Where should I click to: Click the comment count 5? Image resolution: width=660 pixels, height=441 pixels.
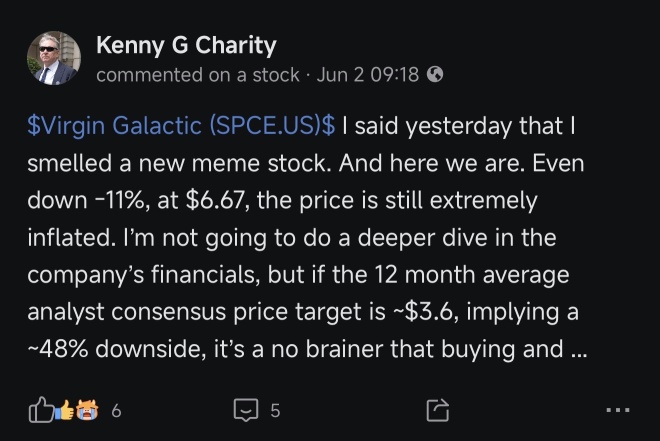(275, 410)
